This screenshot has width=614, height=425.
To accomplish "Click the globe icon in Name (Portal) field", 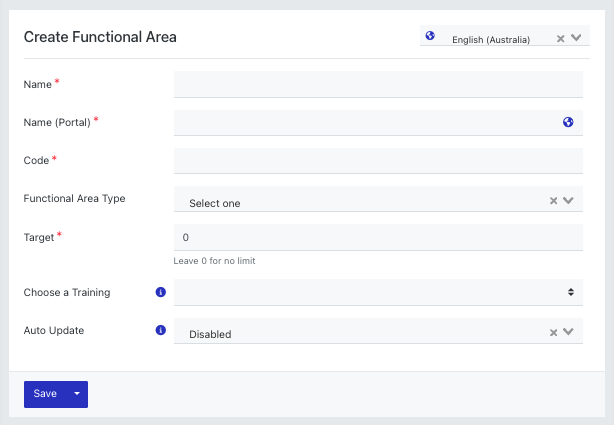I will [x=568, y=122].
